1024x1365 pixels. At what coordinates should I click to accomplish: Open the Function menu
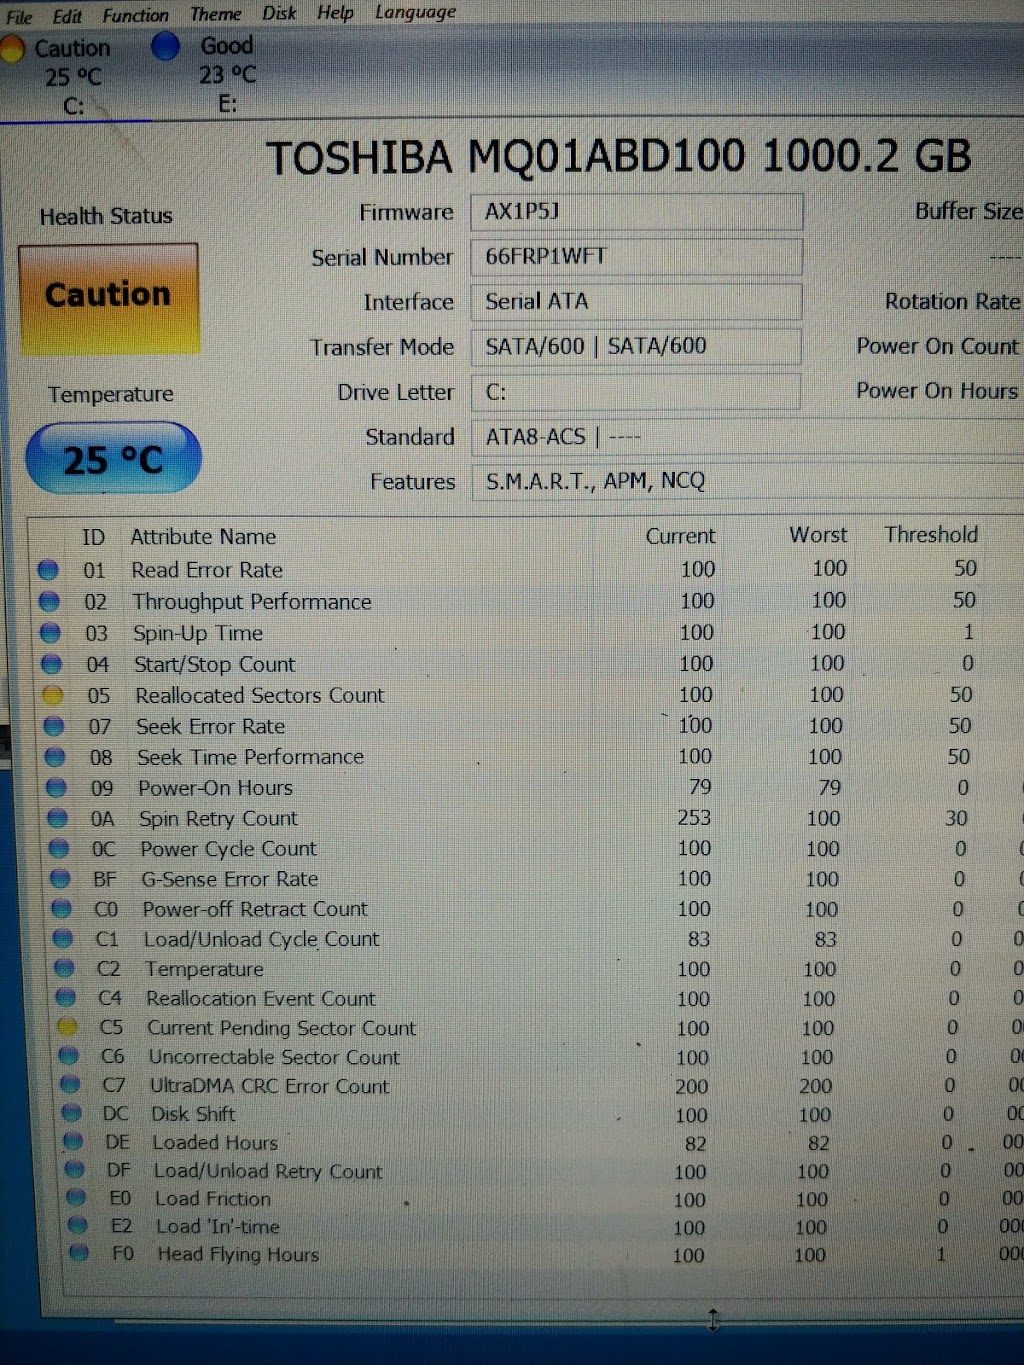click(x=135, y=15)
